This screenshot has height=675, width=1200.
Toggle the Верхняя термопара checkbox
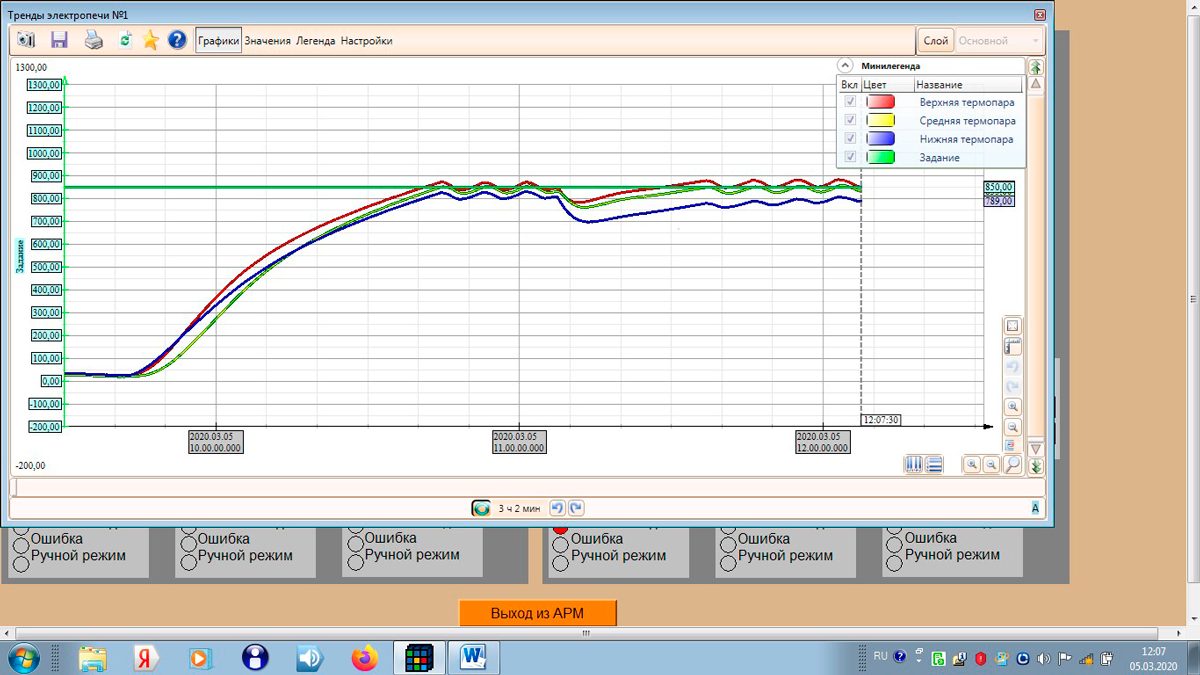coord(850,102)
